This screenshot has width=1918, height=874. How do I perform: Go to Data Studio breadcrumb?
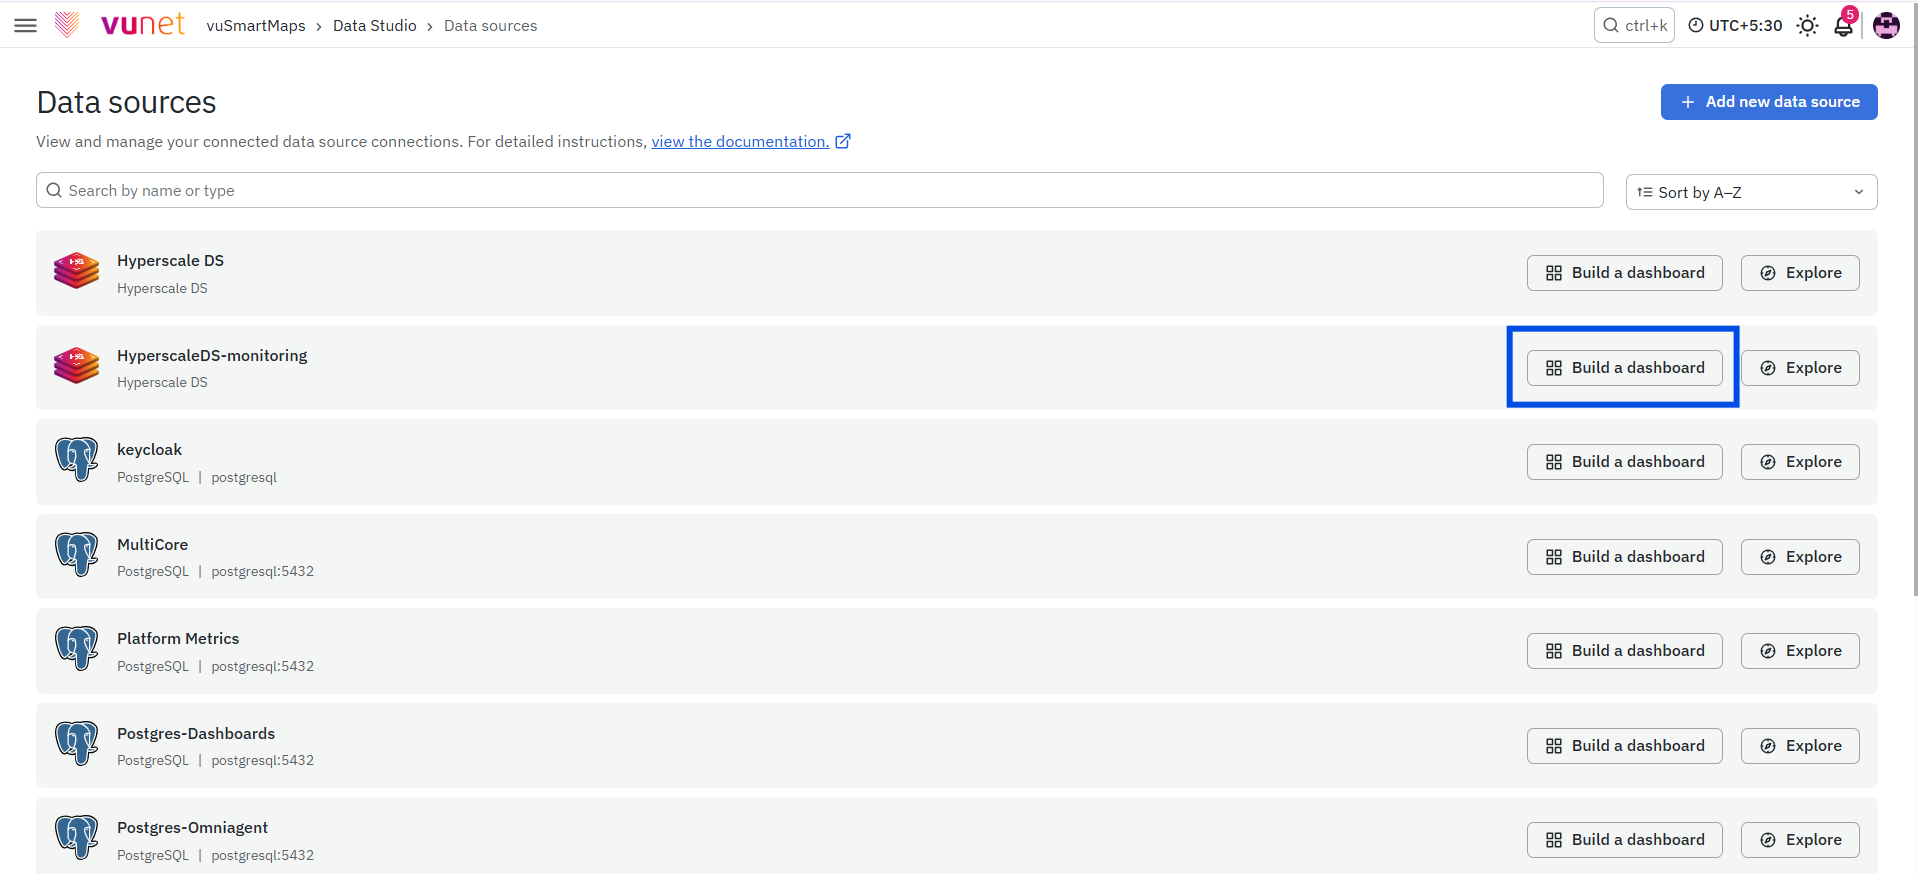[x=375, y=26]
